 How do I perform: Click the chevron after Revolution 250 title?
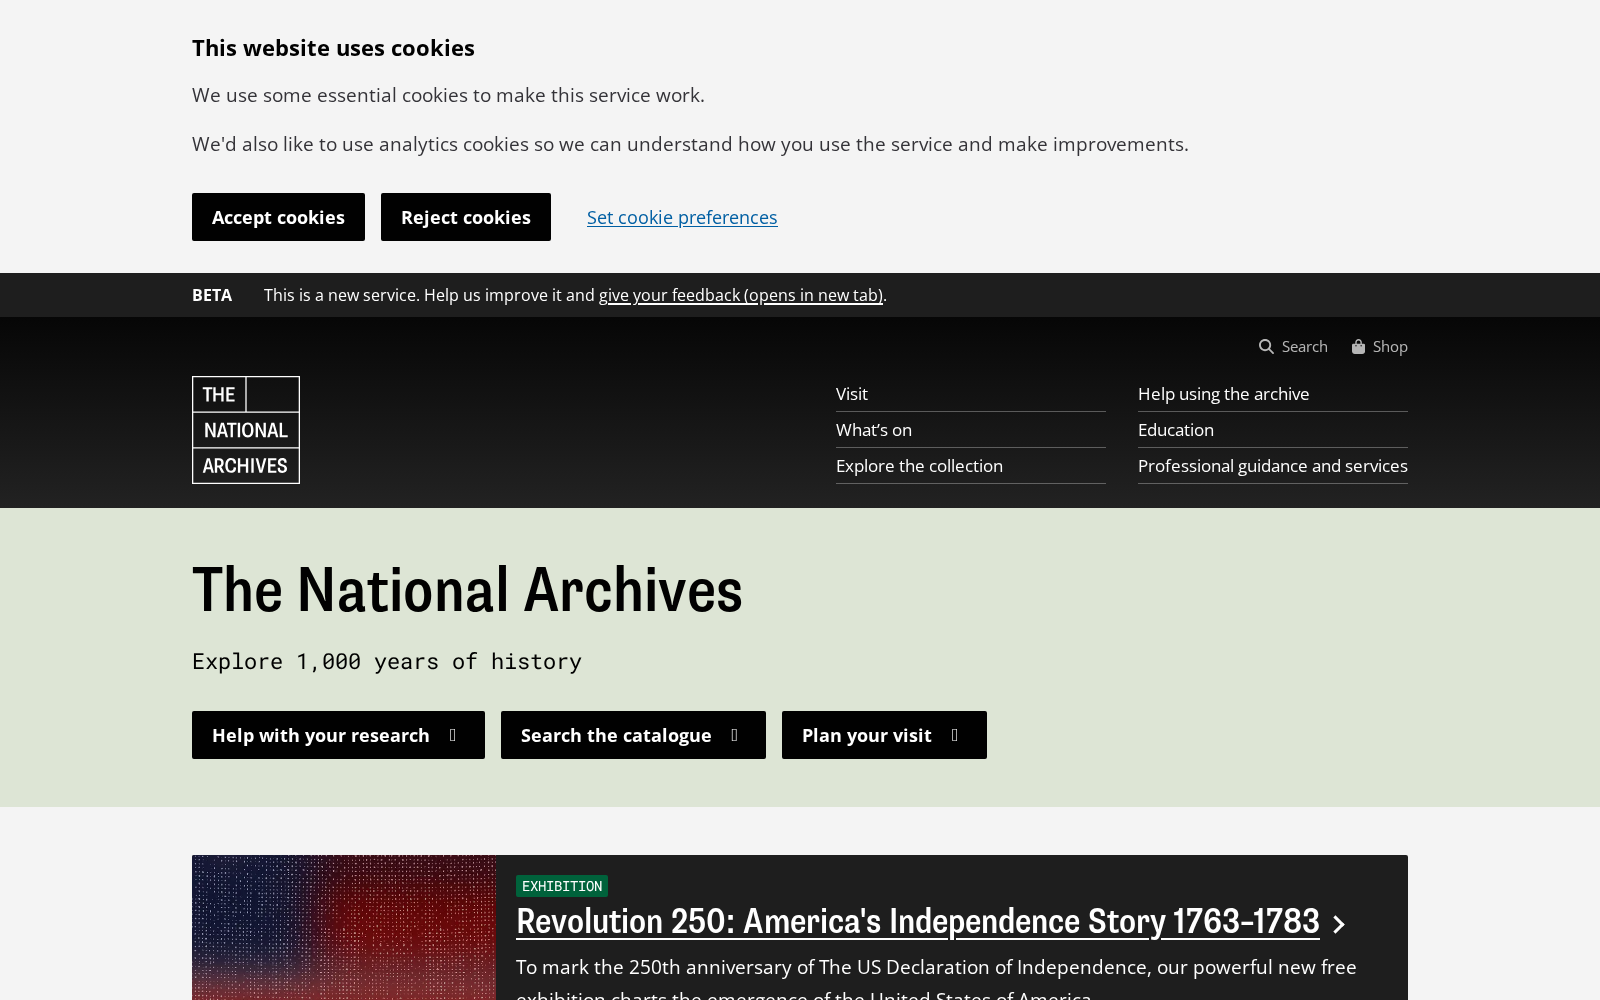[x=1339, y=925]
